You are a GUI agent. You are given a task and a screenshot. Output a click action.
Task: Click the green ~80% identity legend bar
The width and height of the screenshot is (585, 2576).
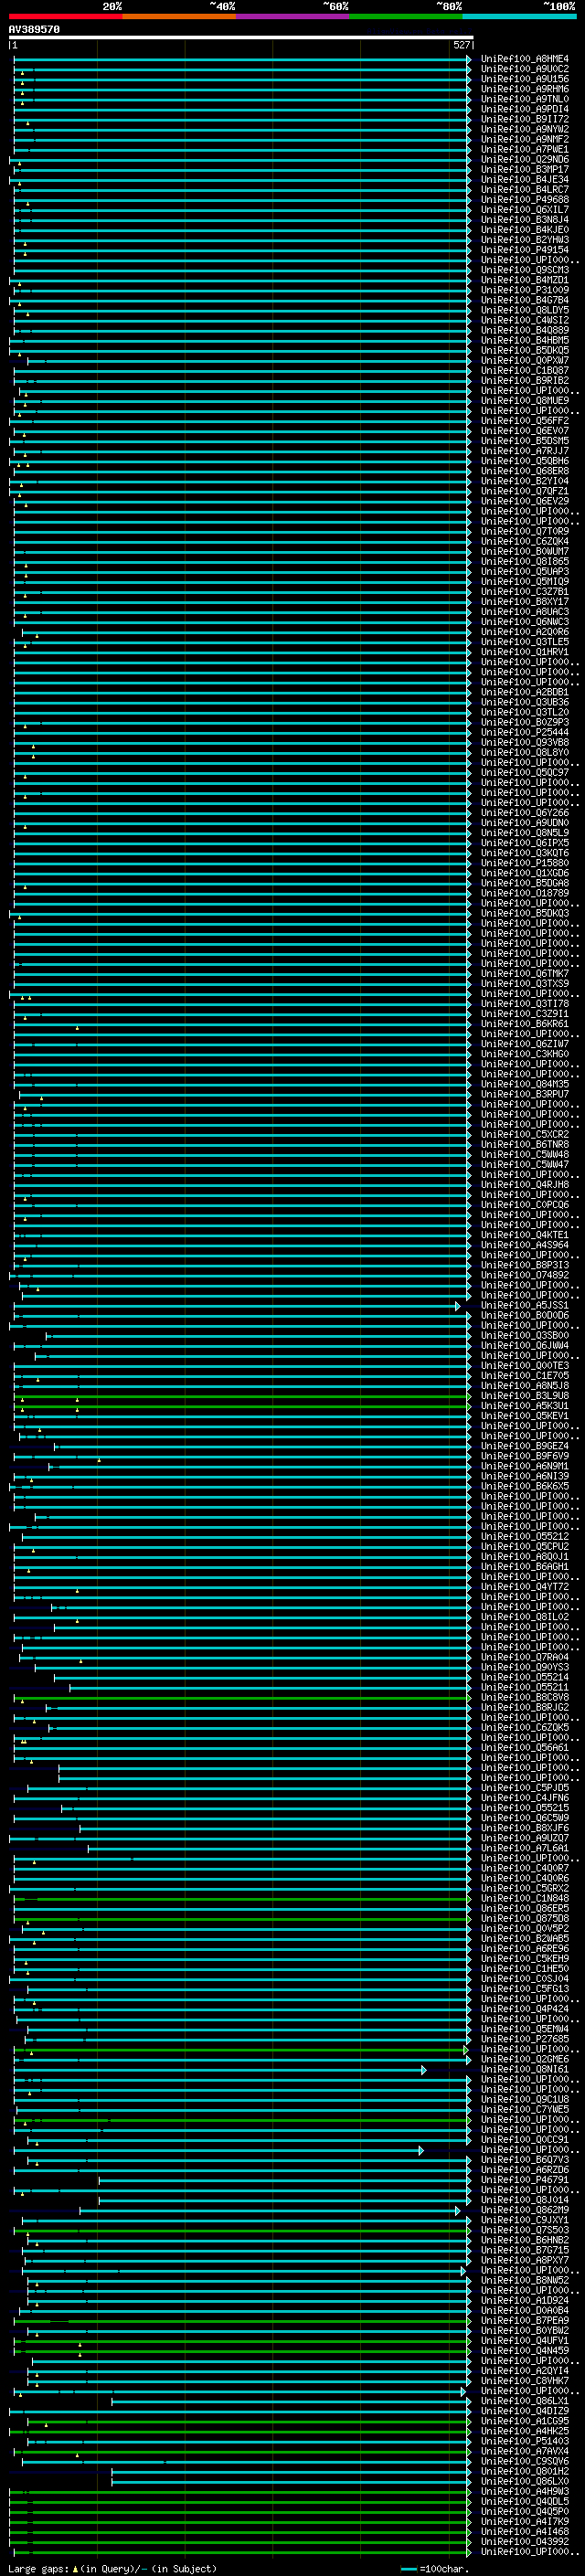406,16
